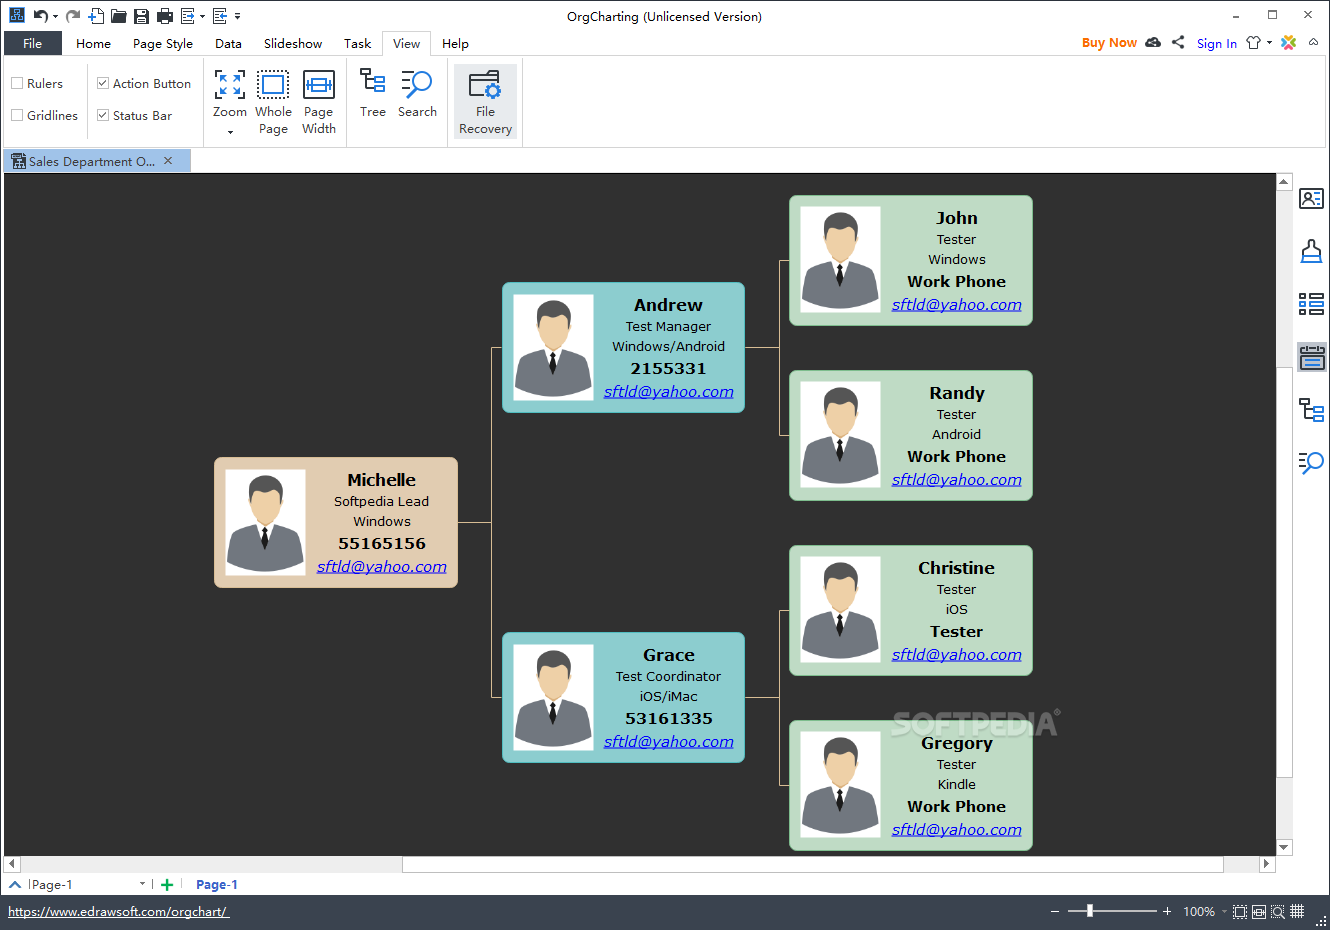This screenshot has width=1330, height=930.
Task: Fit view to Whole Page
Action: 273,102
